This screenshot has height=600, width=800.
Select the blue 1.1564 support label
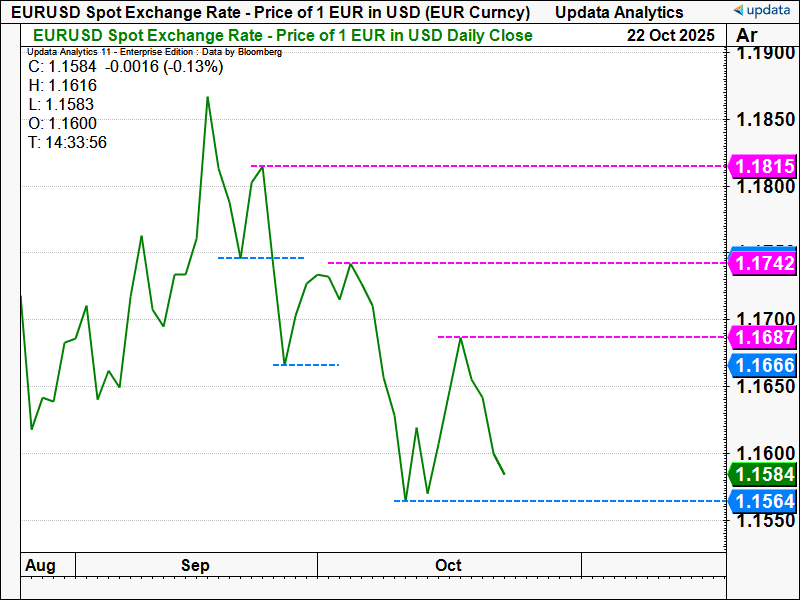(765, 501)
